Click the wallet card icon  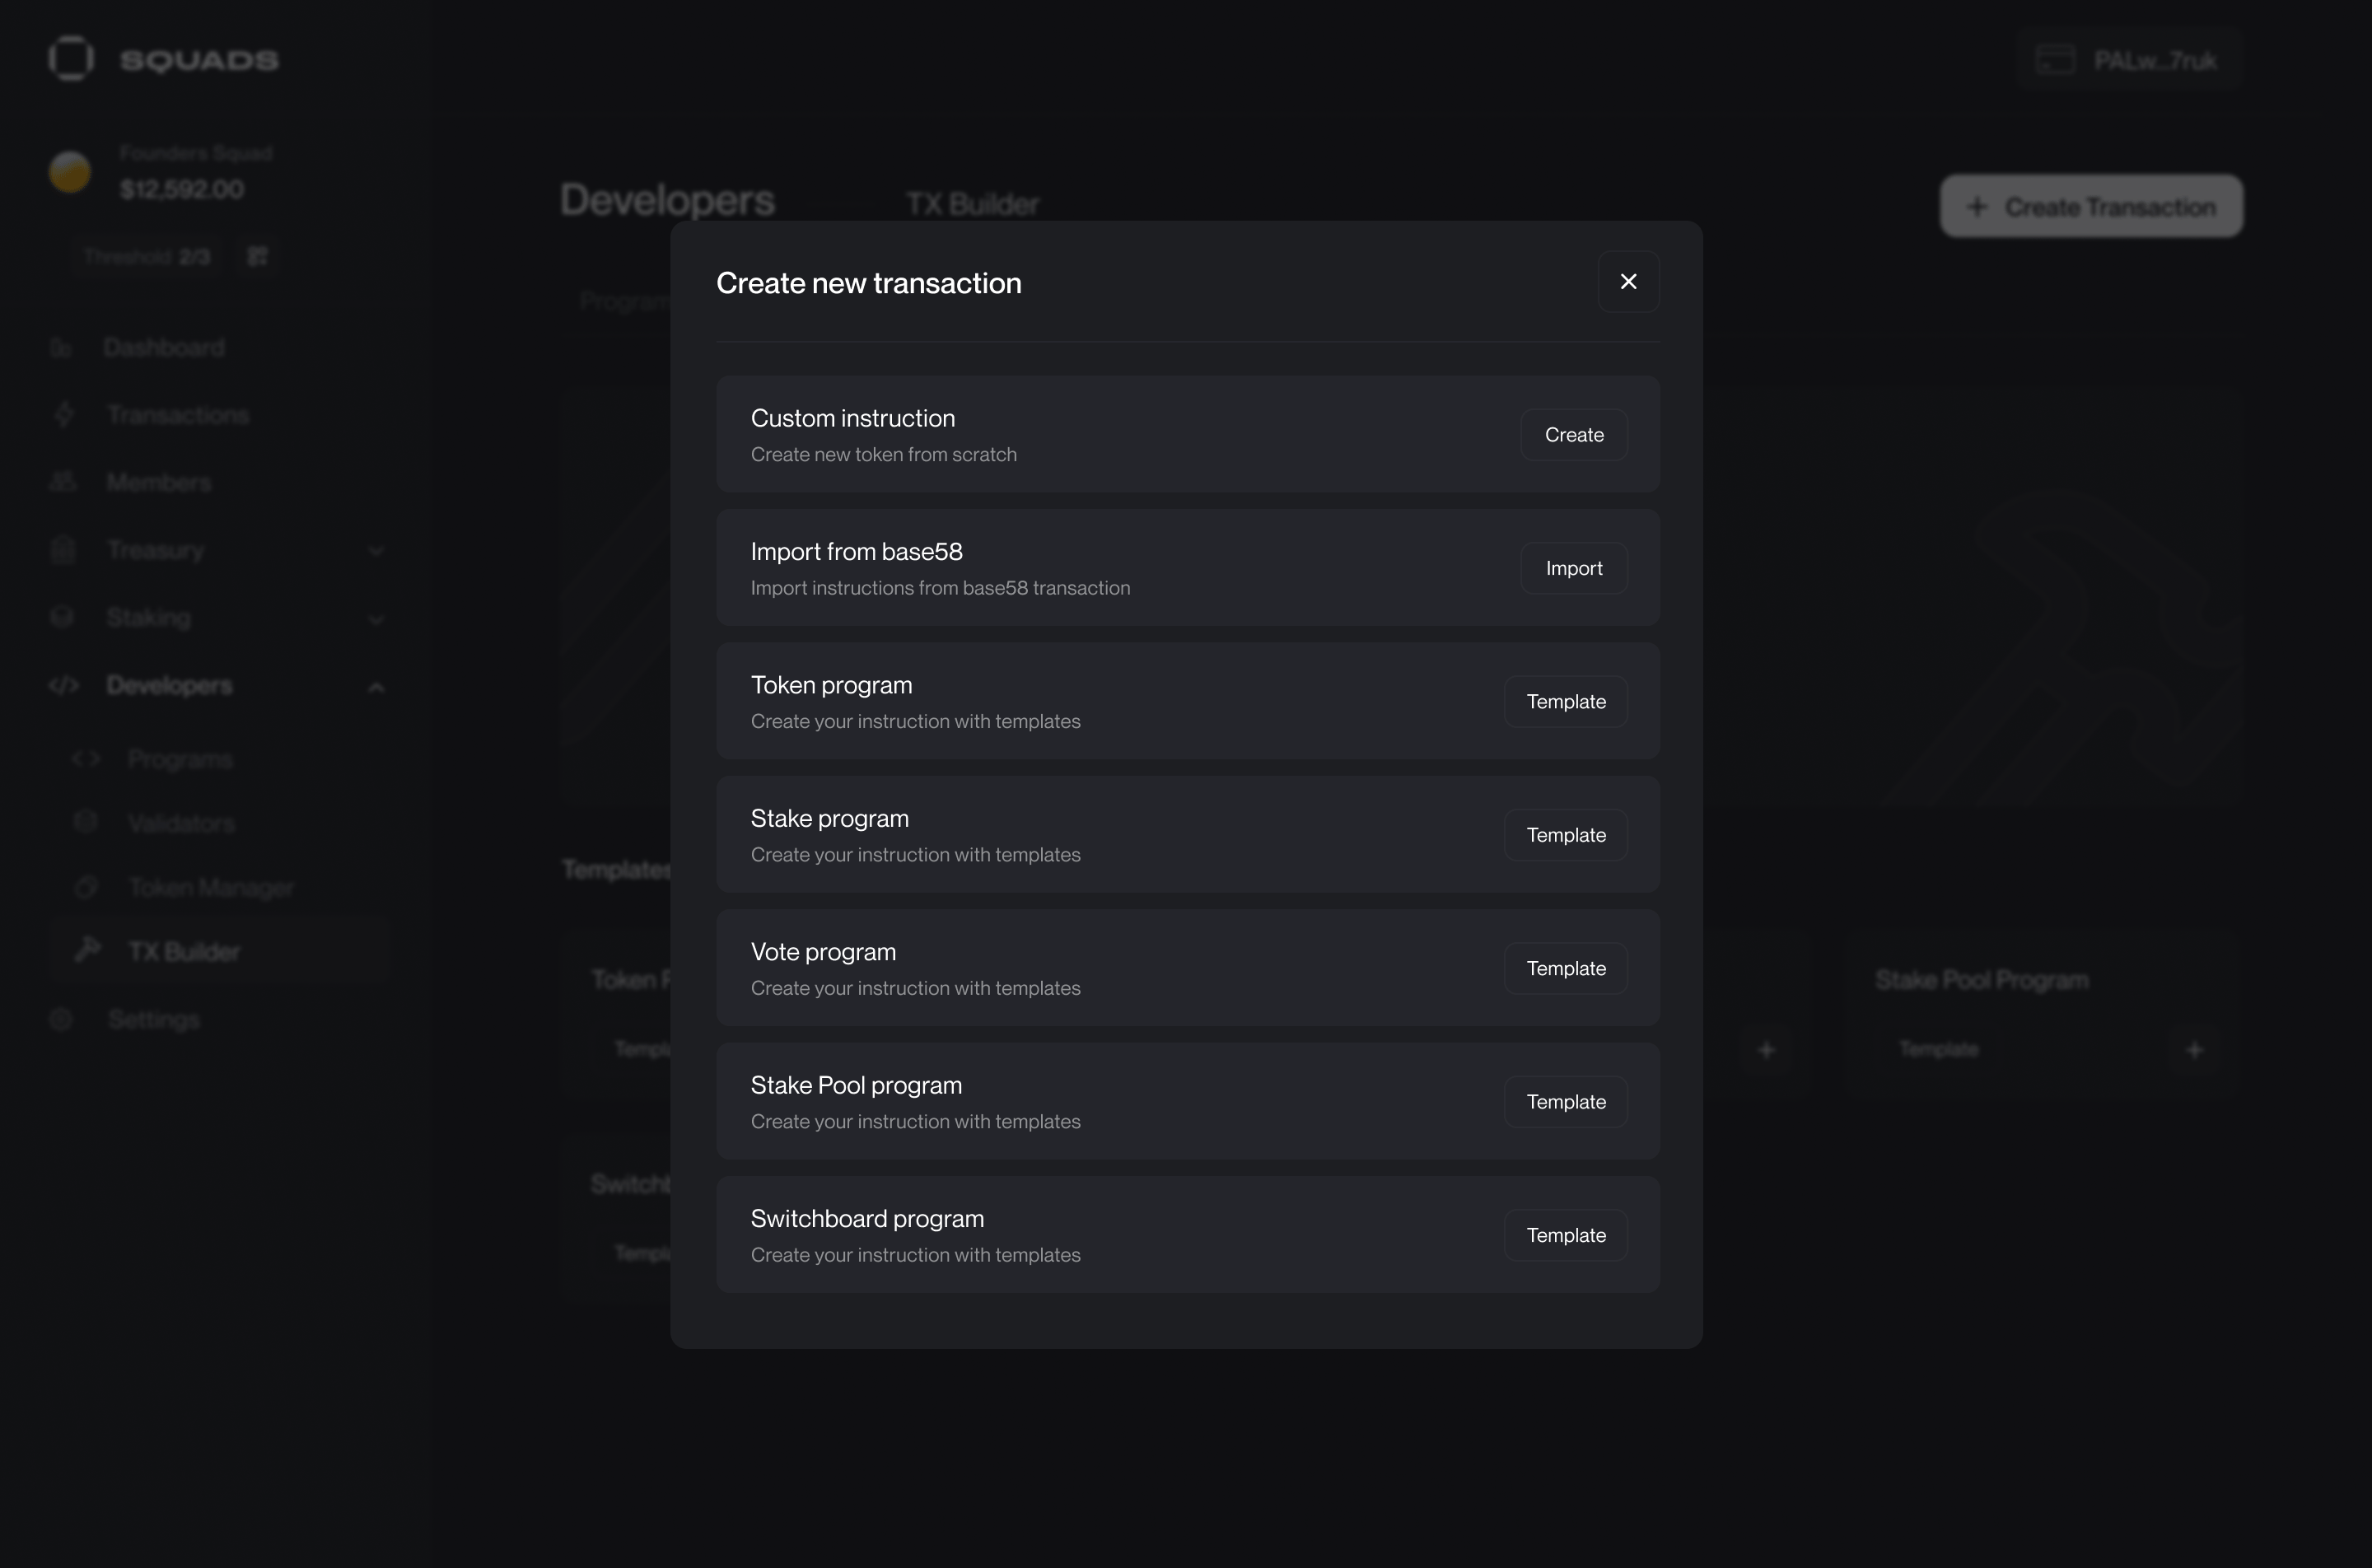click(x=2056, y=60)
